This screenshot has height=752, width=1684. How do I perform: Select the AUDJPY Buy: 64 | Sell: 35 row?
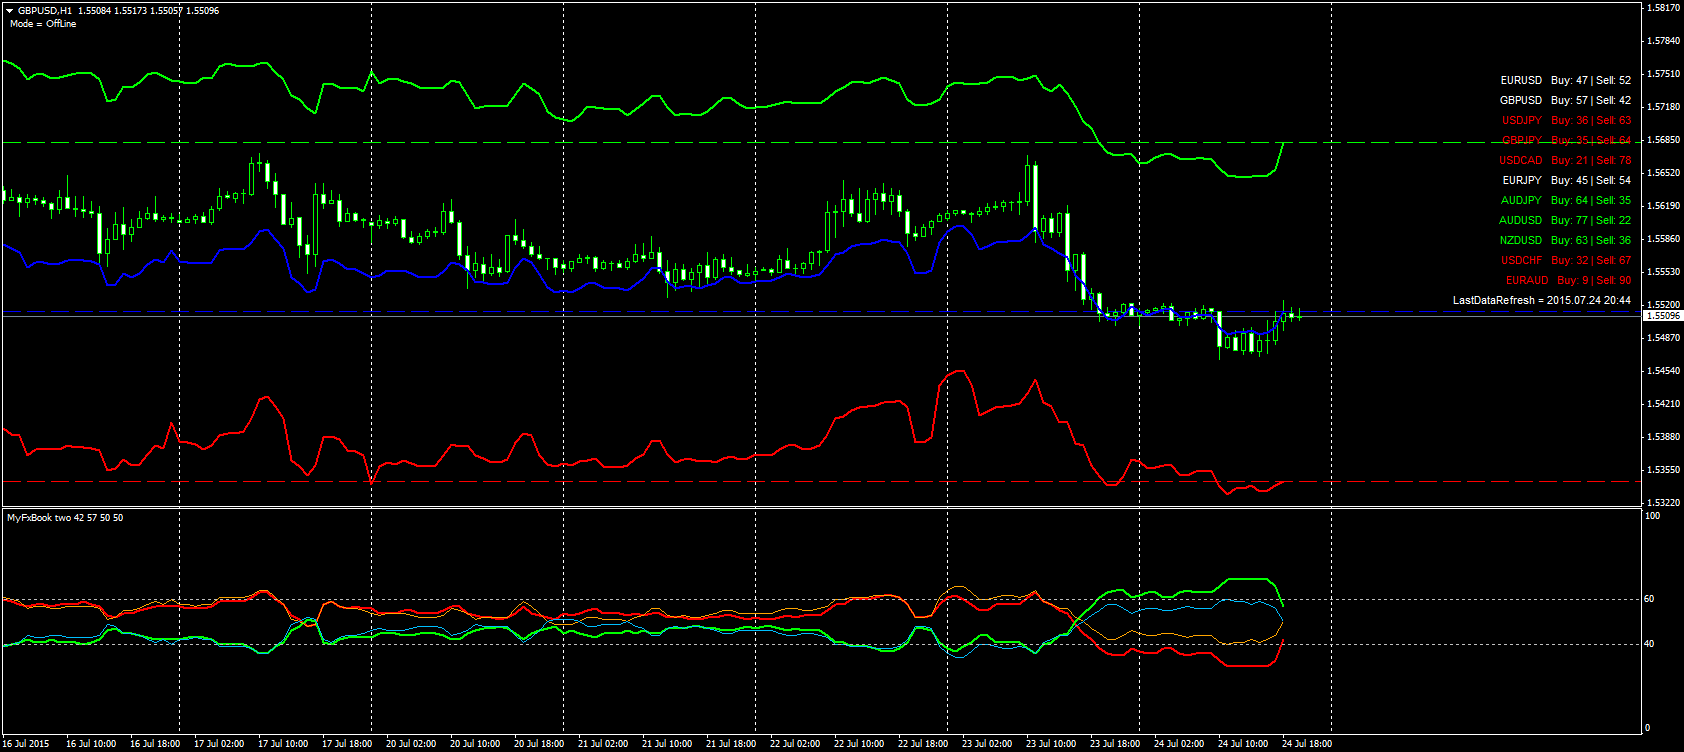(x=1566, y=200)
